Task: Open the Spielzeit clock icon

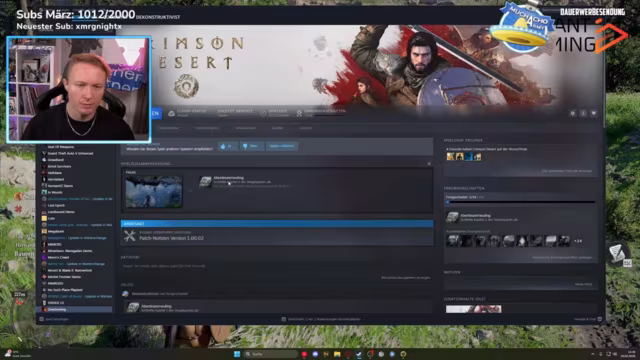Action: click(x=263, y=113)
